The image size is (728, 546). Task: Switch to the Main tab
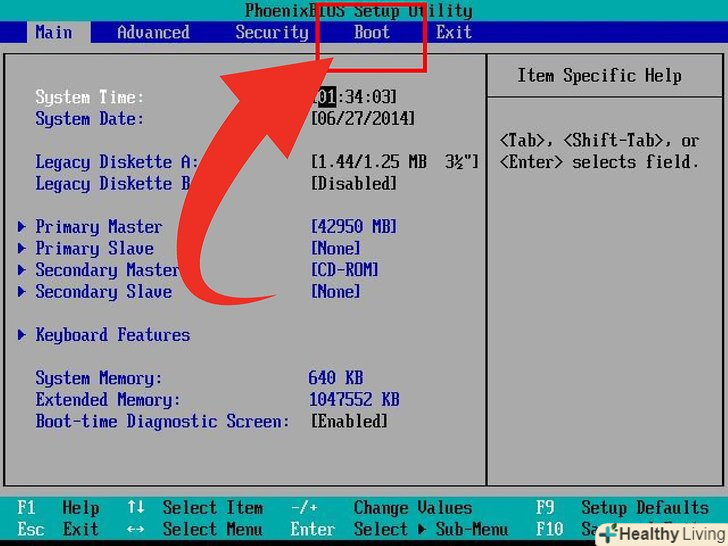54,32
